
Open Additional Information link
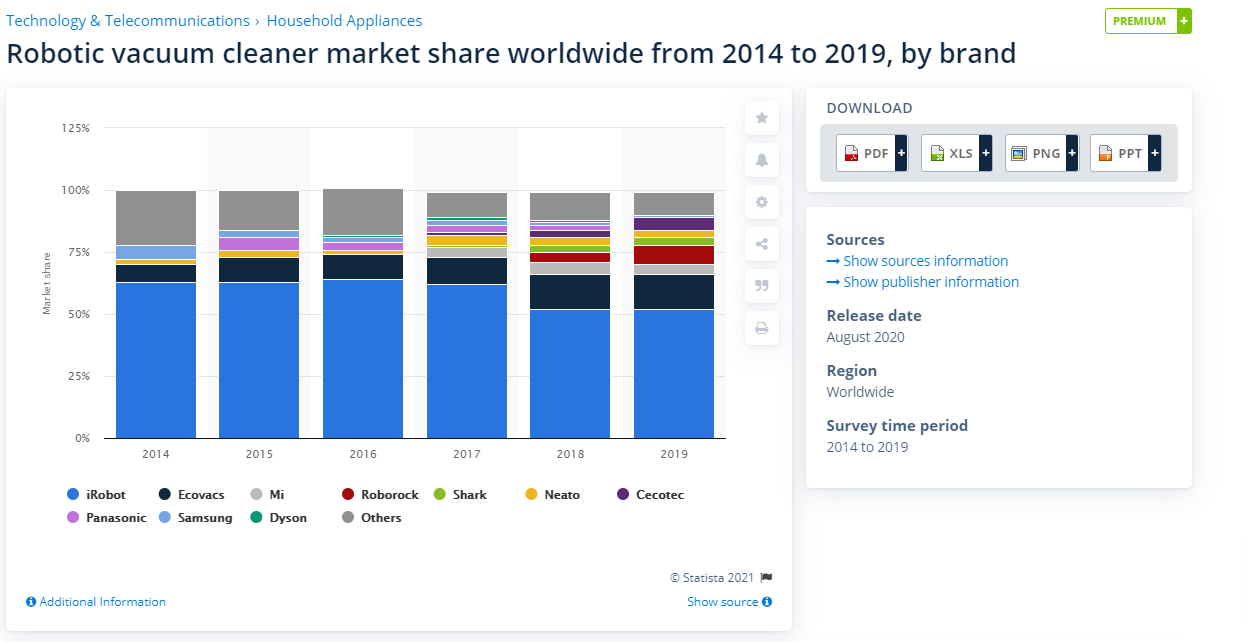click(x=96, y=602)
